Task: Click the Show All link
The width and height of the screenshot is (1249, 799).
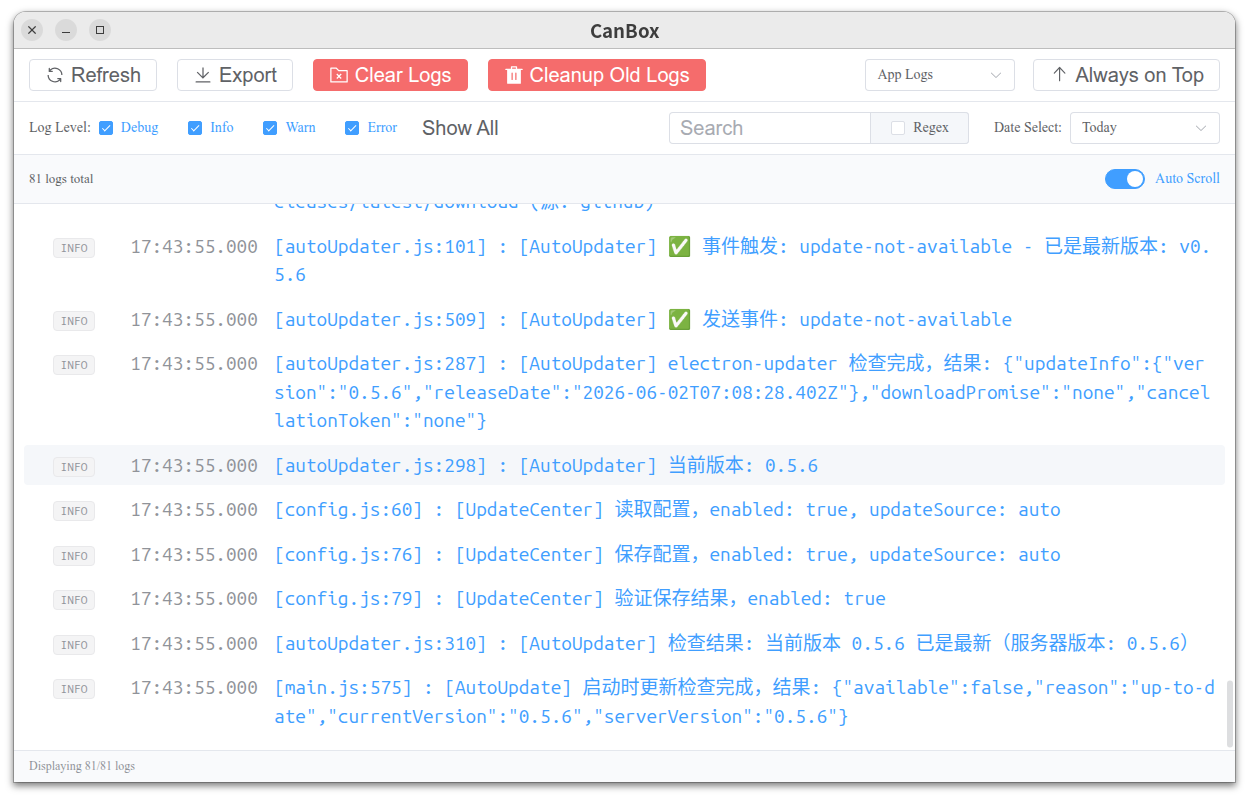Action: pos(460,128)
